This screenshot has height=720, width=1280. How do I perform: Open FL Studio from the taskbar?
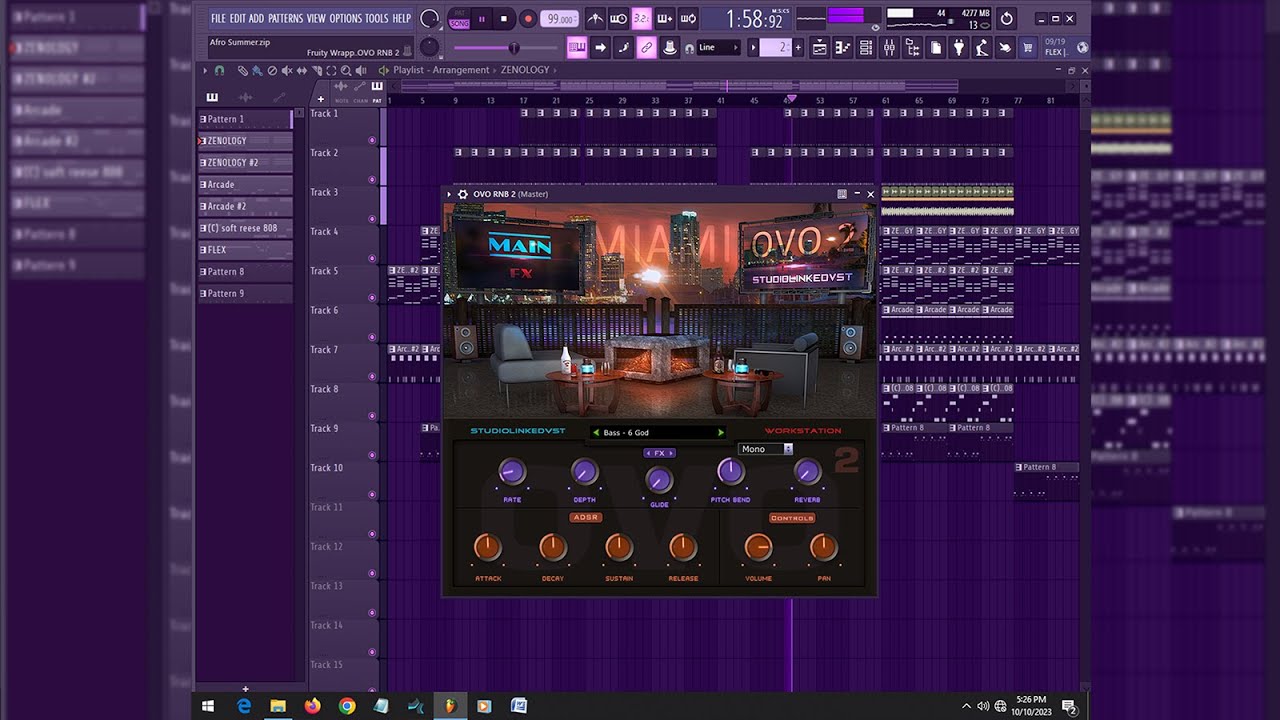click(450, 706)
